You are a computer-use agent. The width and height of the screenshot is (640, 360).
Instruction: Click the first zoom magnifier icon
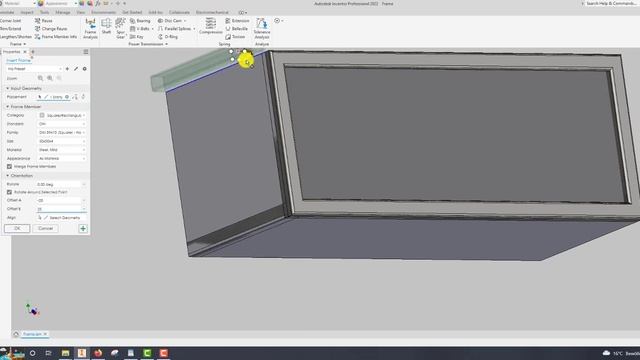[40, 78]
